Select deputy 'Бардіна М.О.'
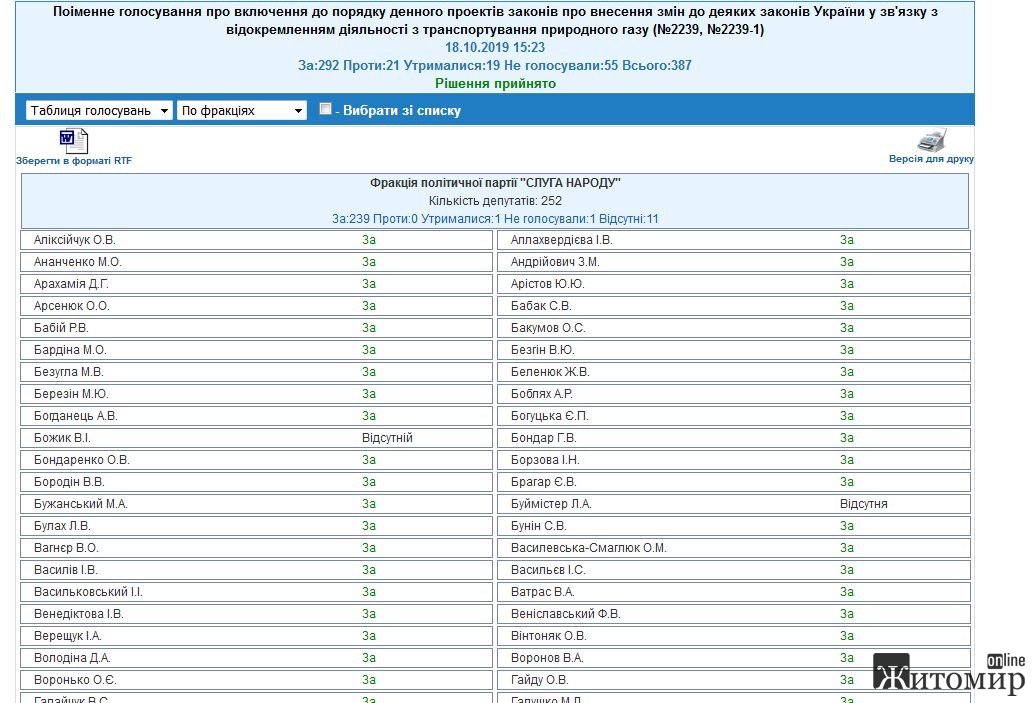 (x=70, y=350)
